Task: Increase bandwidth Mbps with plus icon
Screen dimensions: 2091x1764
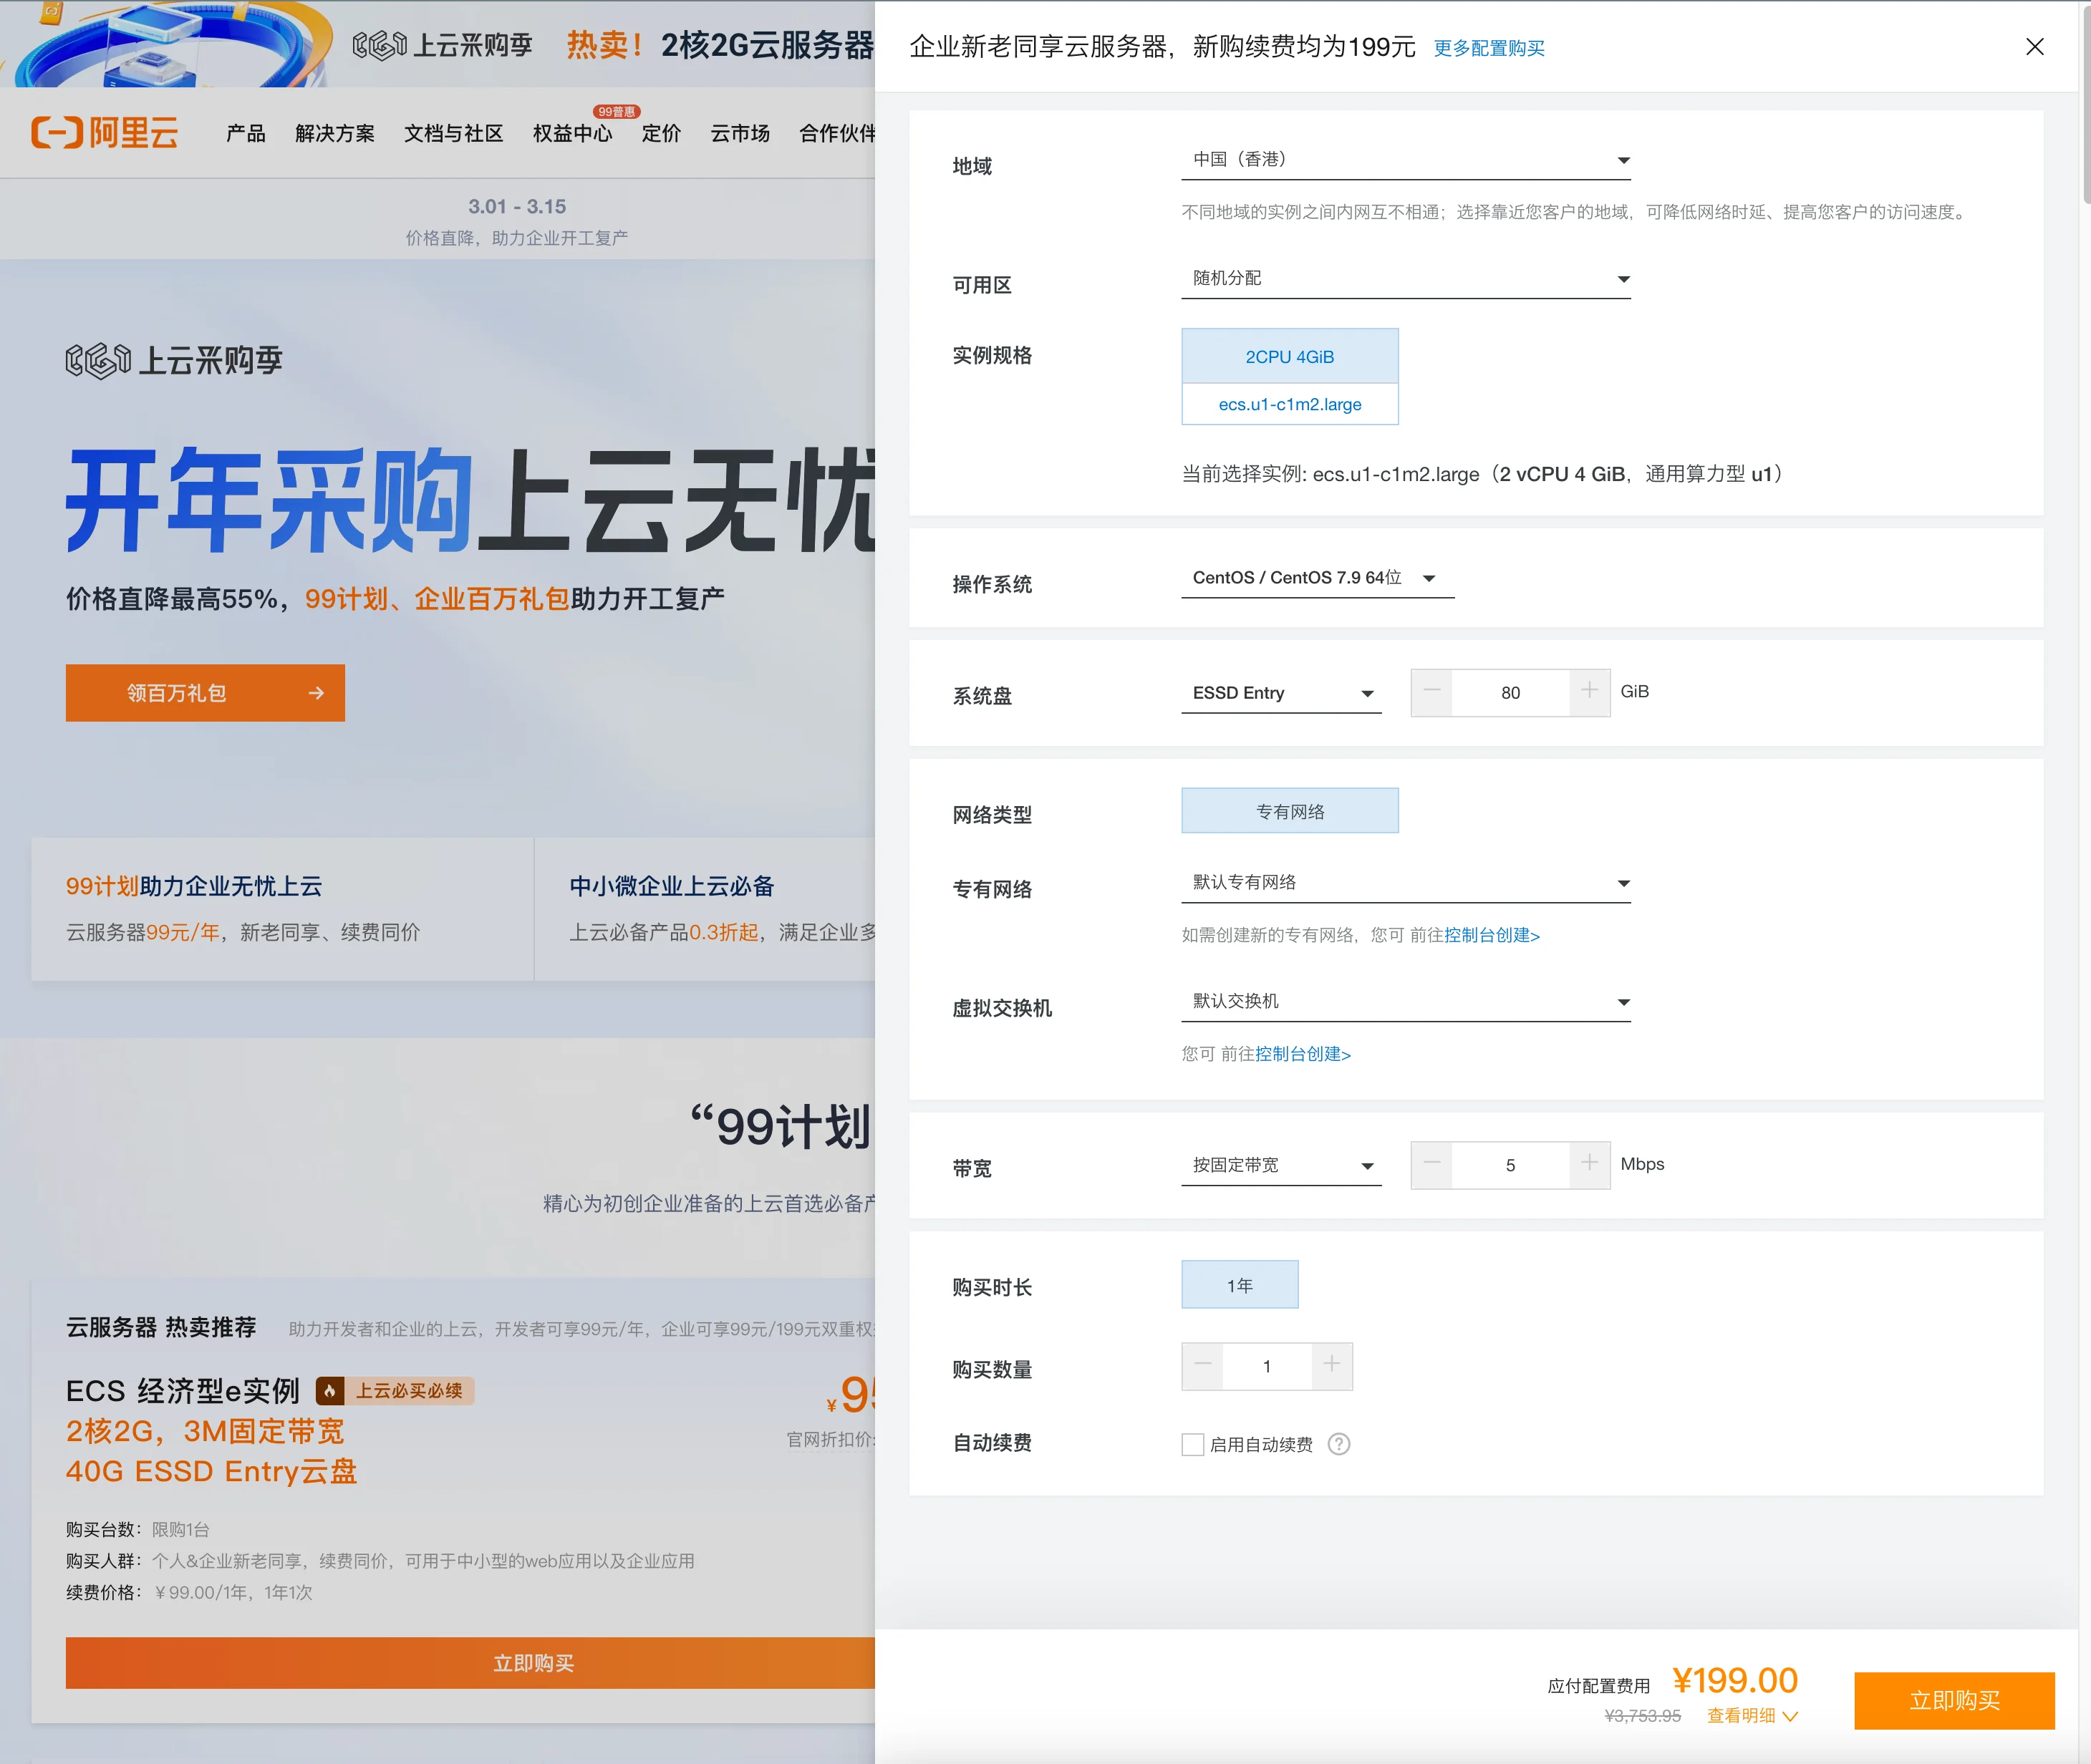Action: coord(1589,1164)
